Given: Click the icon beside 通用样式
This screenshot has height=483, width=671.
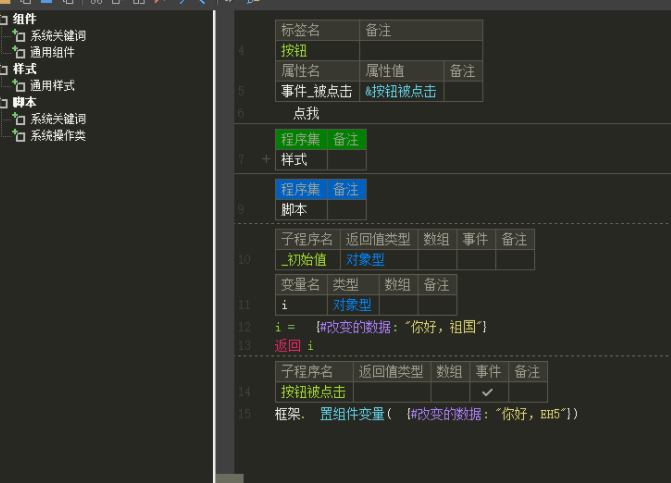Looking at the screenshot, I should (x=19, y=85).
